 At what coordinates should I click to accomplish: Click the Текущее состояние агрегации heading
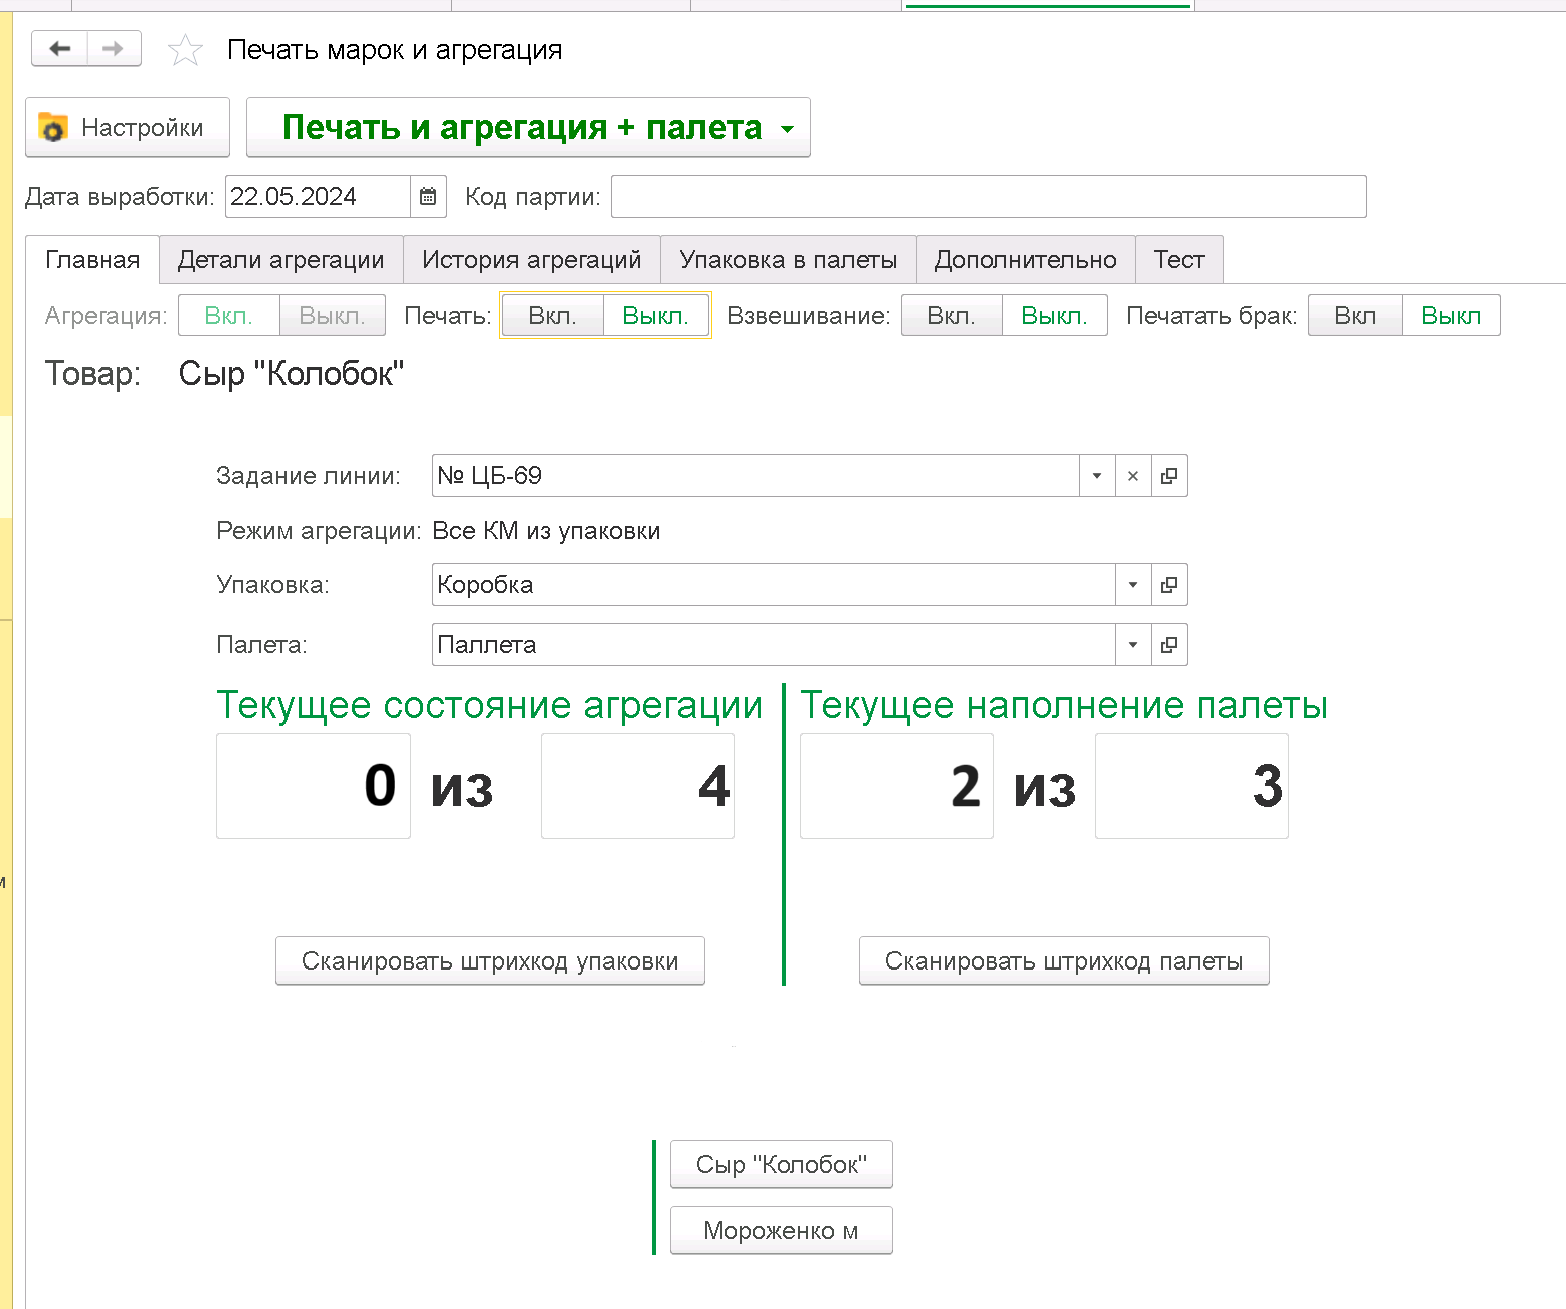pos(490,706)
